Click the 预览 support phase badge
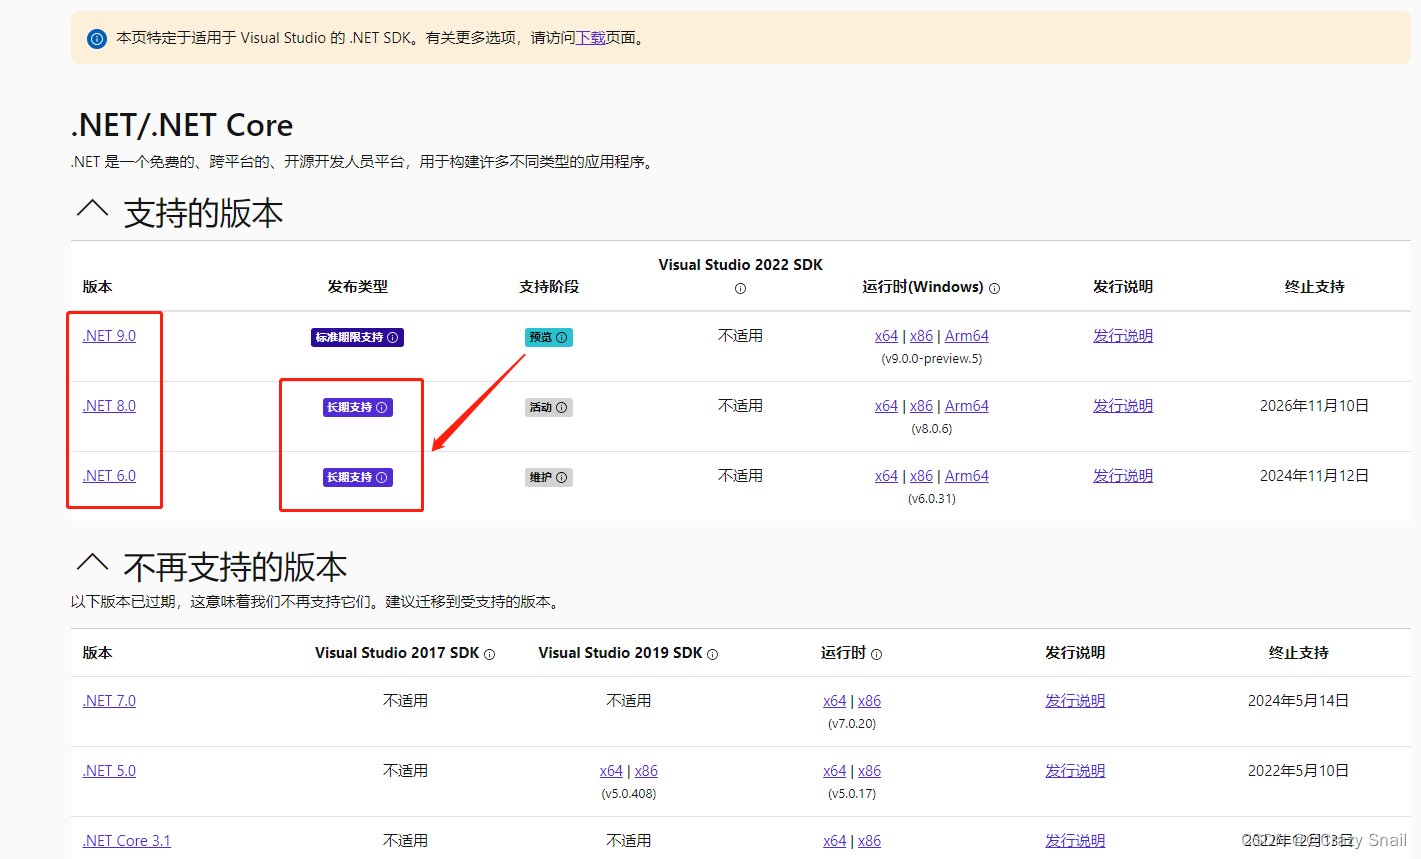This screenshot has height=859, width=1421. (548, 337)
